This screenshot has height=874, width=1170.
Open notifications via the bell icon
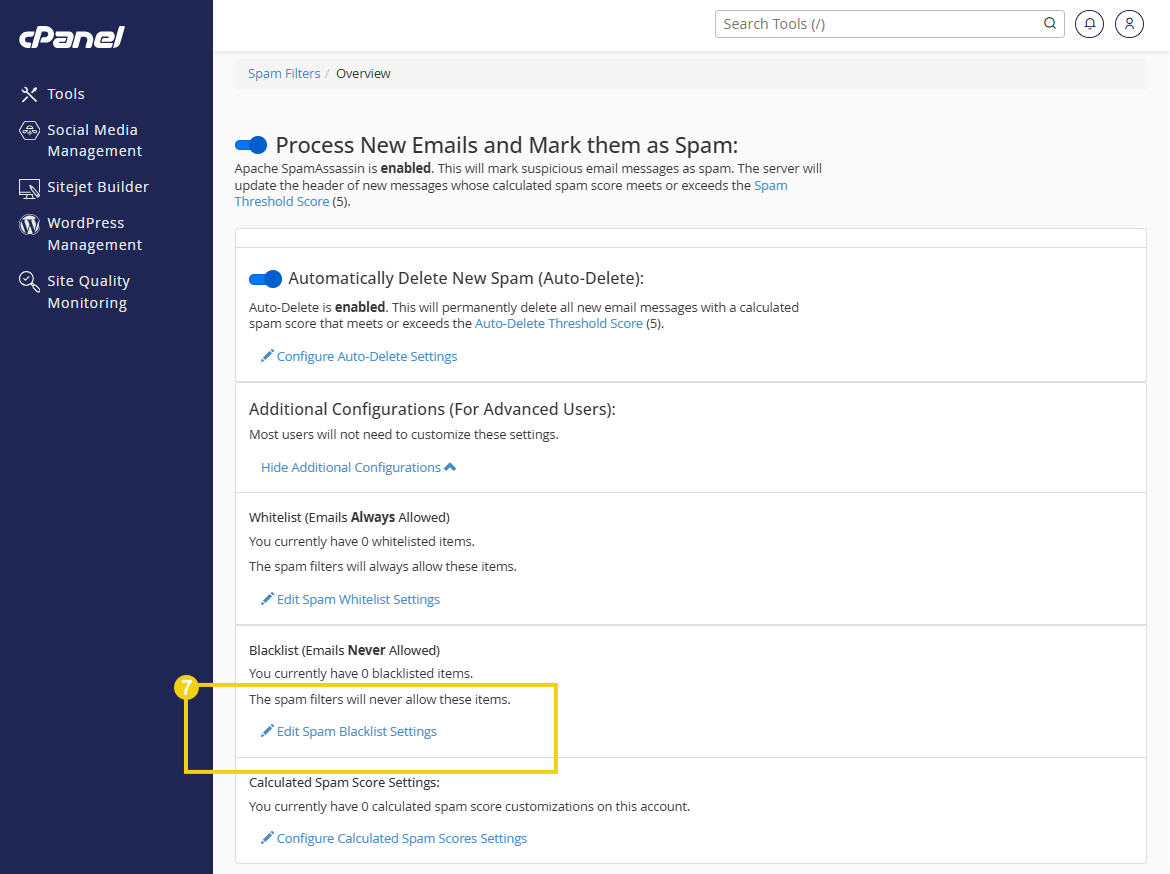(x=1089, y=23)
